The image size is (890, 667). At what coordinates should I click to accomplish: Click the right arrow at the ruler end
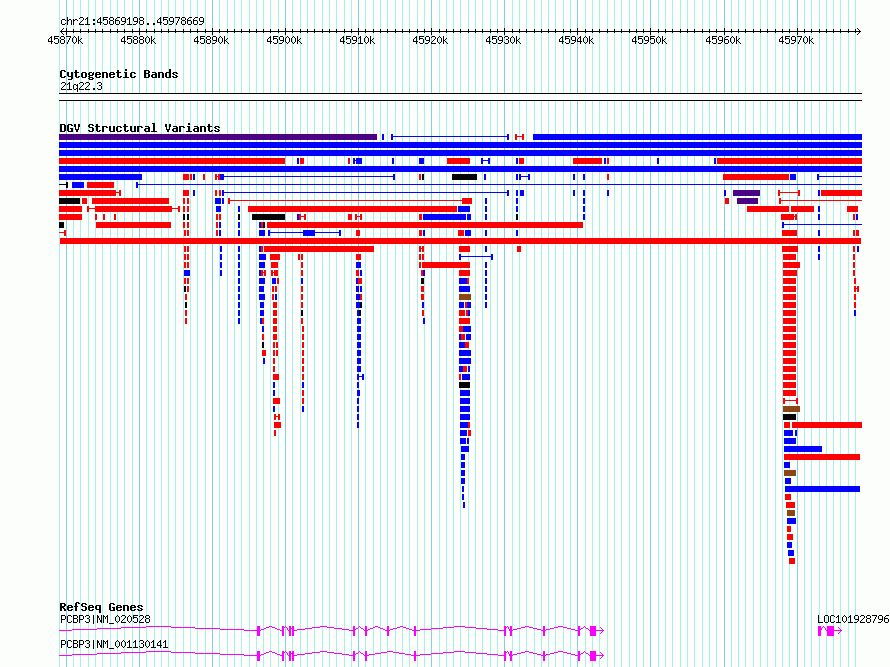[859, 31]
